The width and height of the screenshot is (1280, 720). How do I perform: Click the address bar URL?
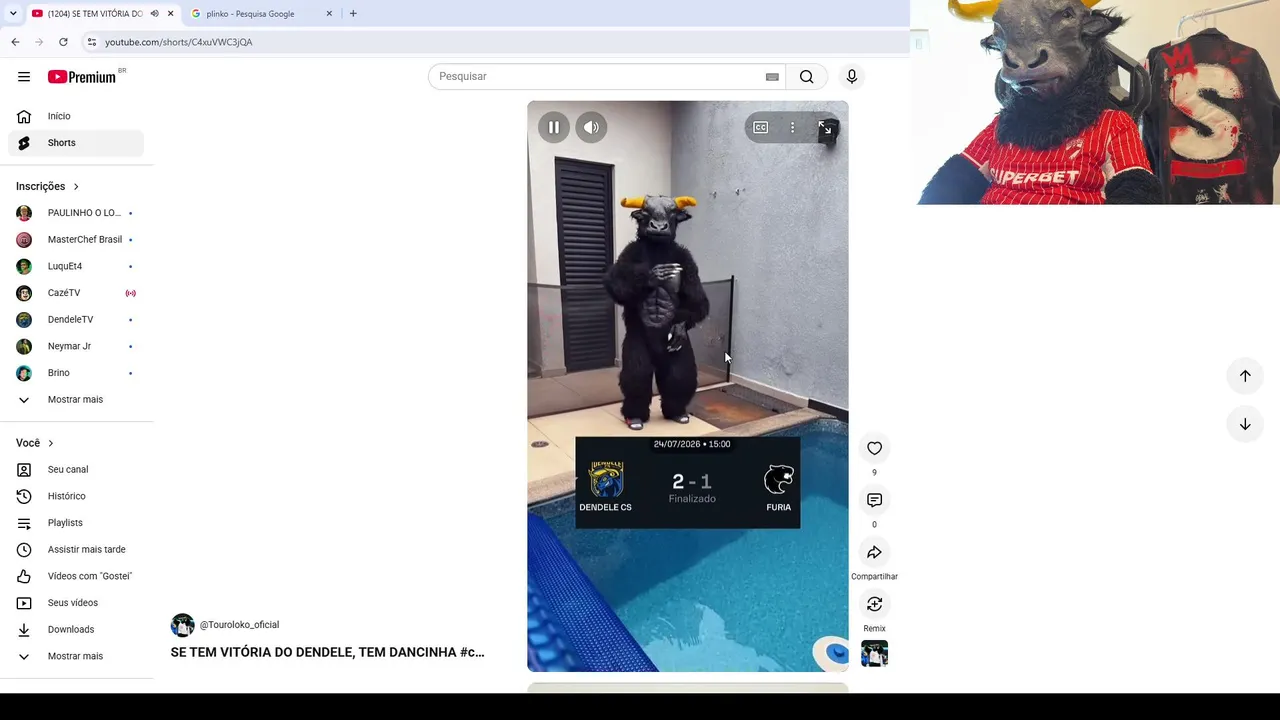(x=179, y=42)
